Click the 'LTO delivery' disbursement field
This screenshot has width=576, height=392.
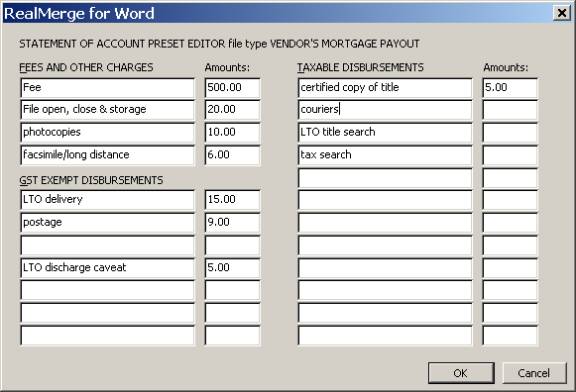(107, 200)
